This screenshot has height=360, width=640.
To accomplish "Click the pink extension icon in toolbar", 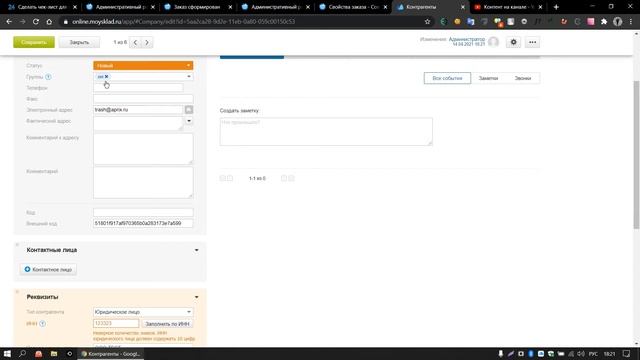I will 591,22.
